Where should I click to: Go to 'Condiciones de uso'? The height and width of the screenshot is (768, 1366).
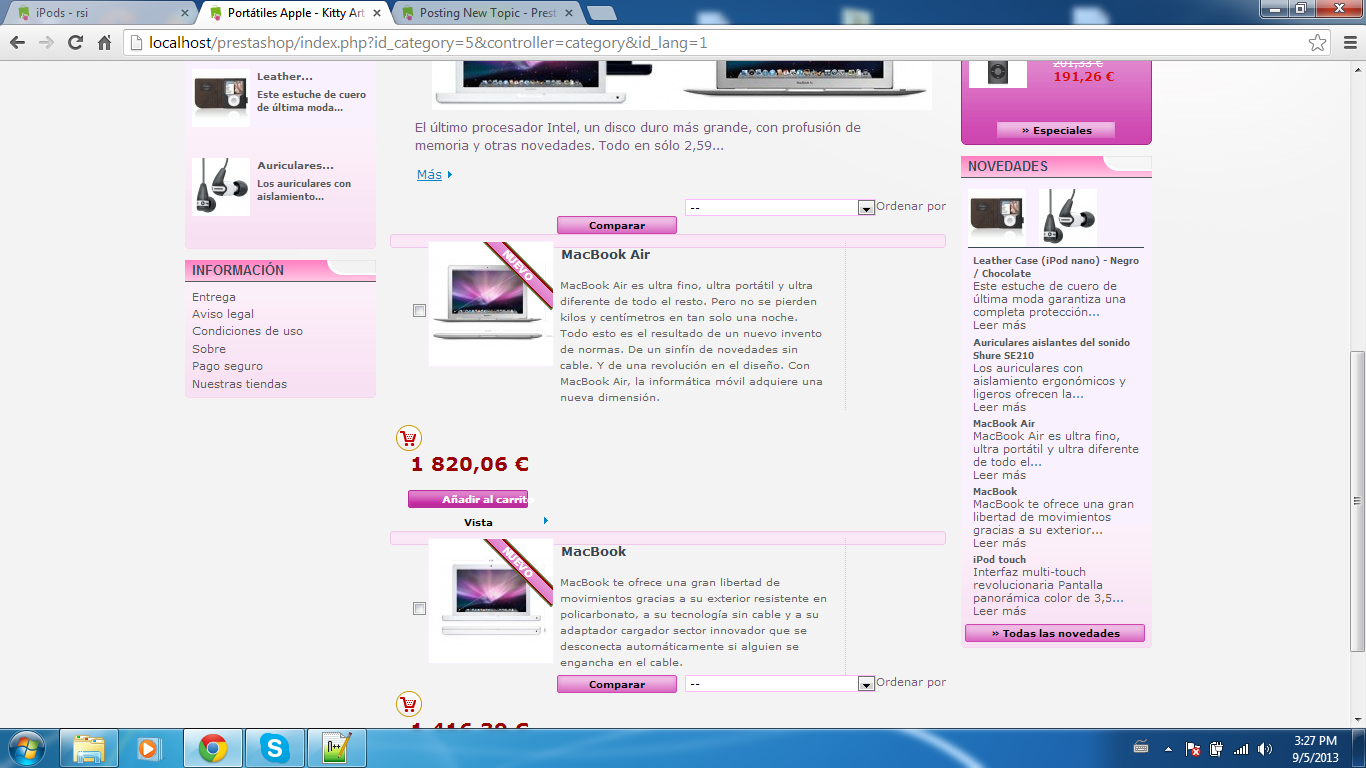tap(247, 331)
